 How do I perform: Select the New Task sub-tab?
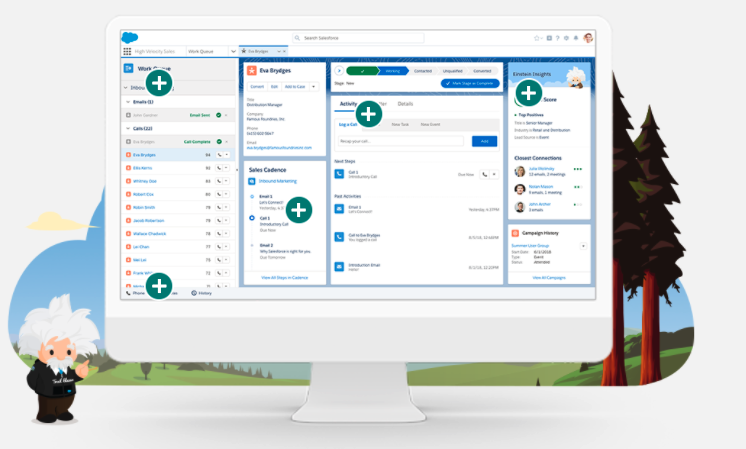click(400, 125)
